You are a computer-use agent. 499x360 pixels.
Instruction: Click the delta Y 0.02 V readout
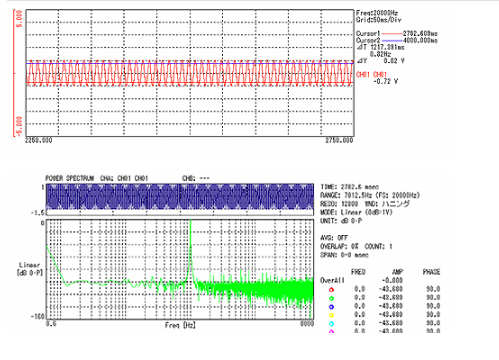pos(380,61)
